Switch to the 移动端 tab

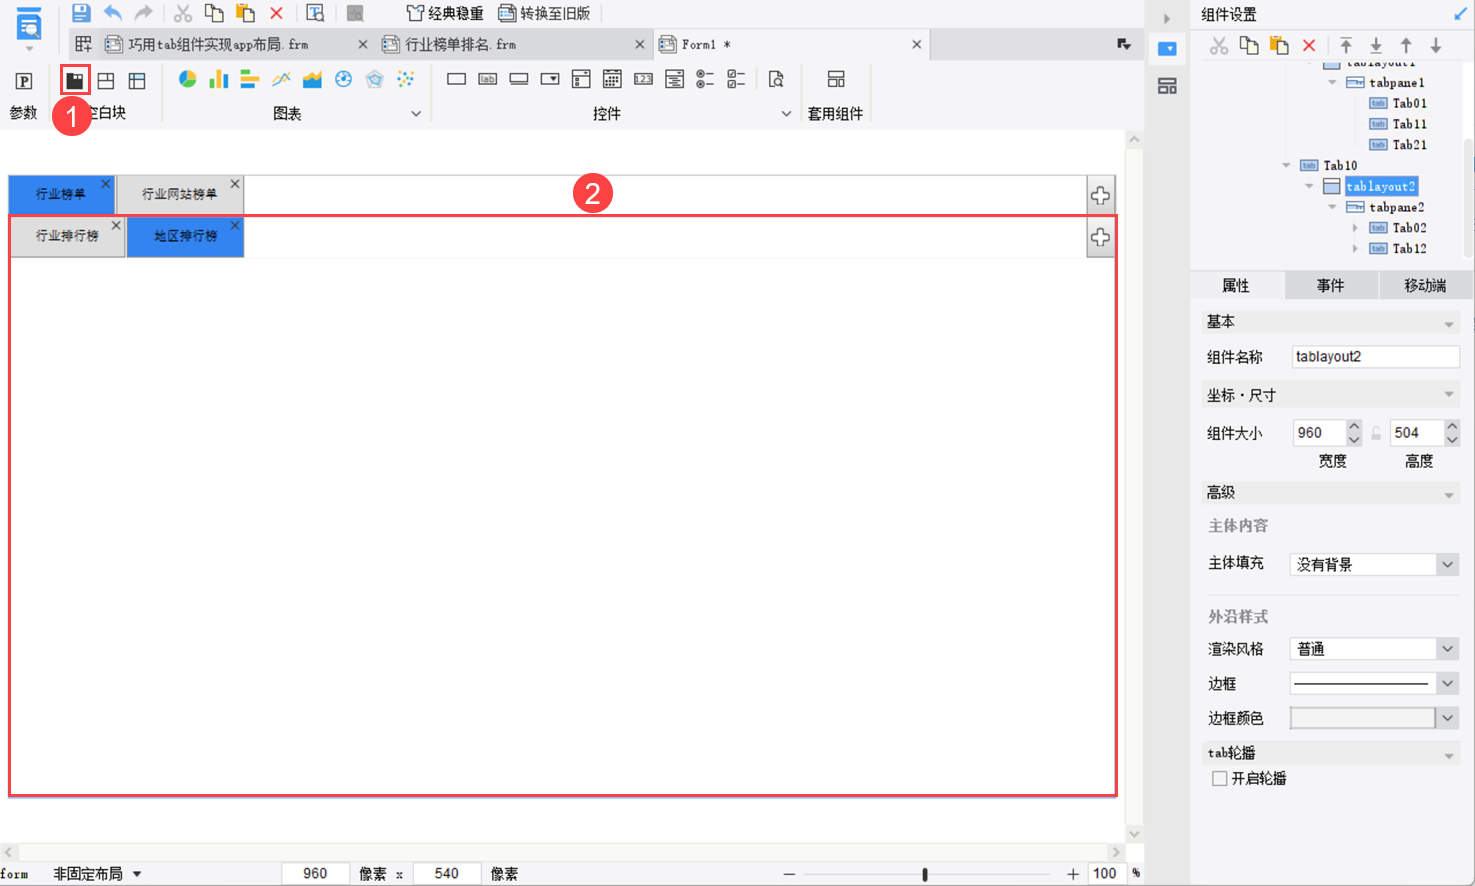(x=1425, y=285)
